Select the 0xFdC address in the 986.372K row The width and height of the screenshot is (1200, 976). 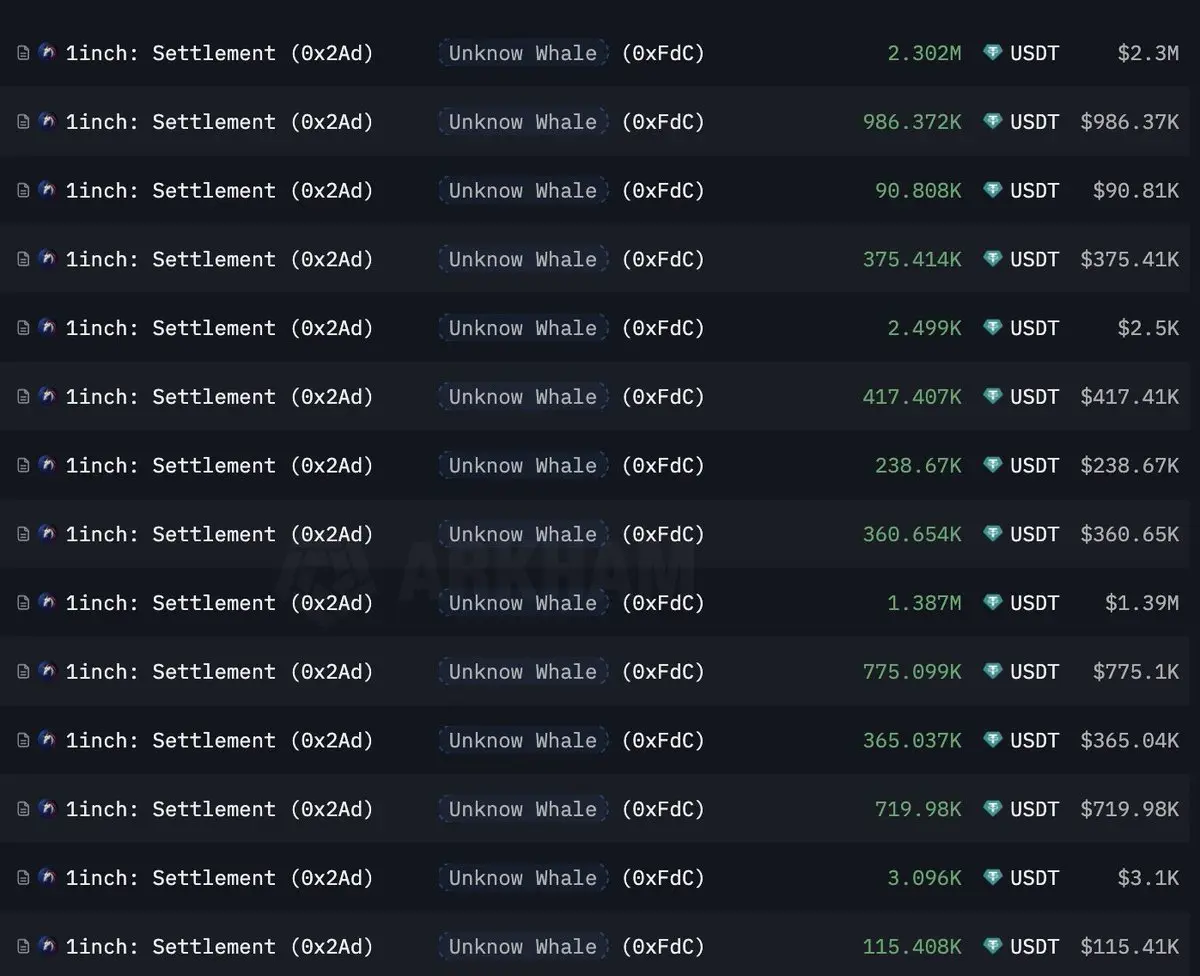click(x=663, y=122)
